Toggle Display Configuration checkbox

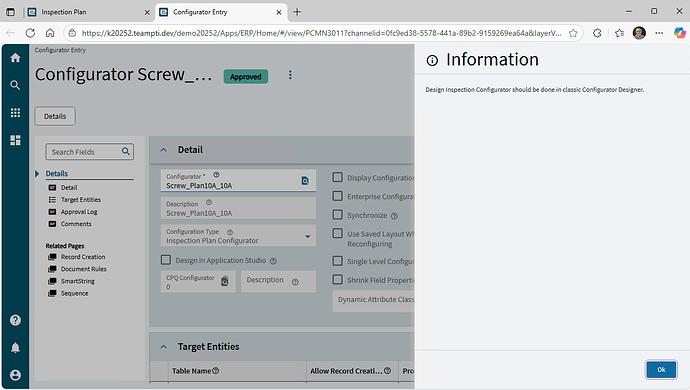click(338, 177)
